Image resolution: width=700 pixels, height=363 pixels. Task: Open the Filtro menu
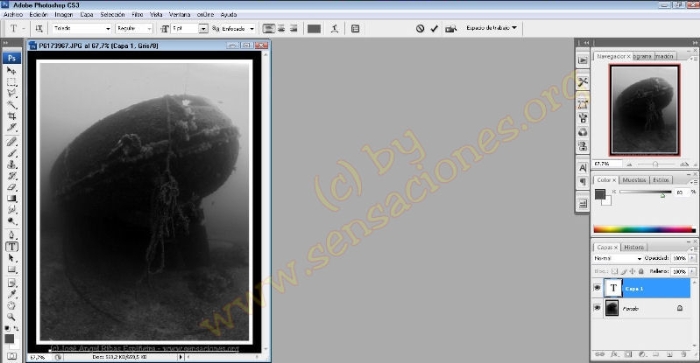click(x=138, y=15)
